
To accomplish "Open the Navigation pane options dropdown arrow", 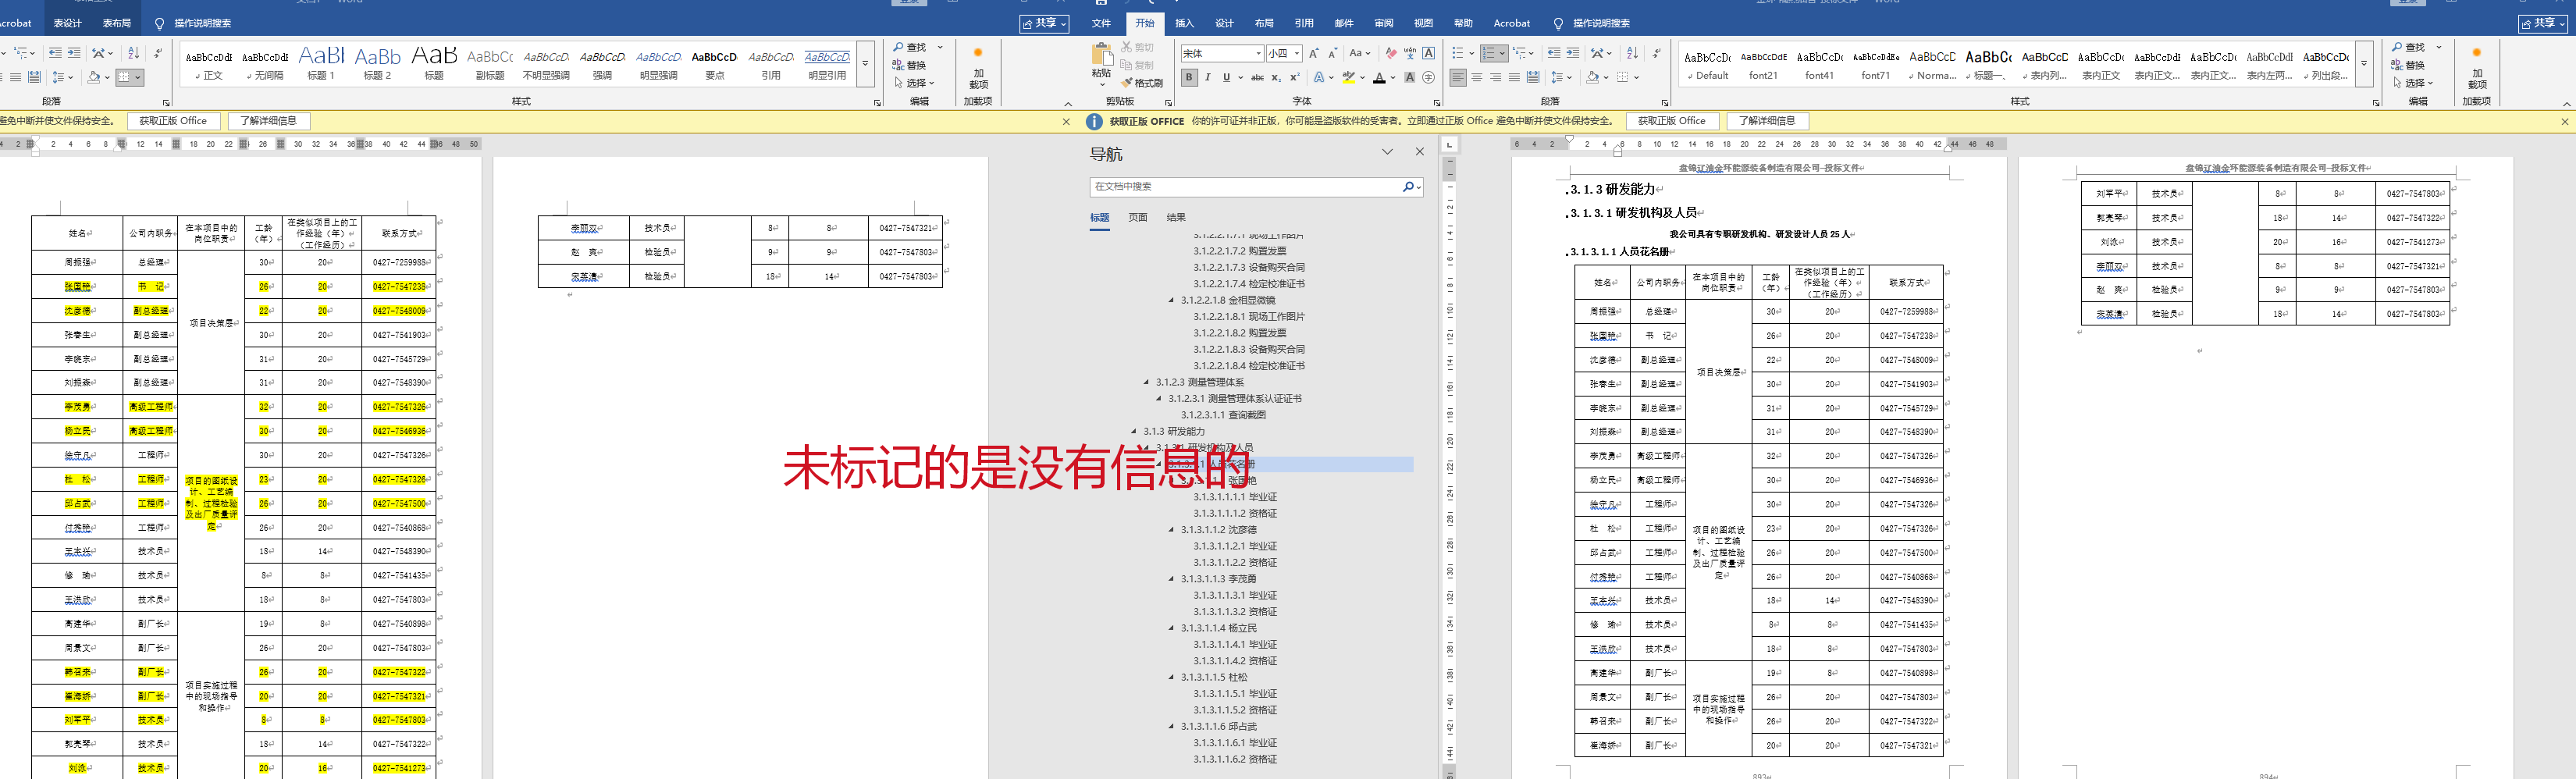I will 1387,152.
